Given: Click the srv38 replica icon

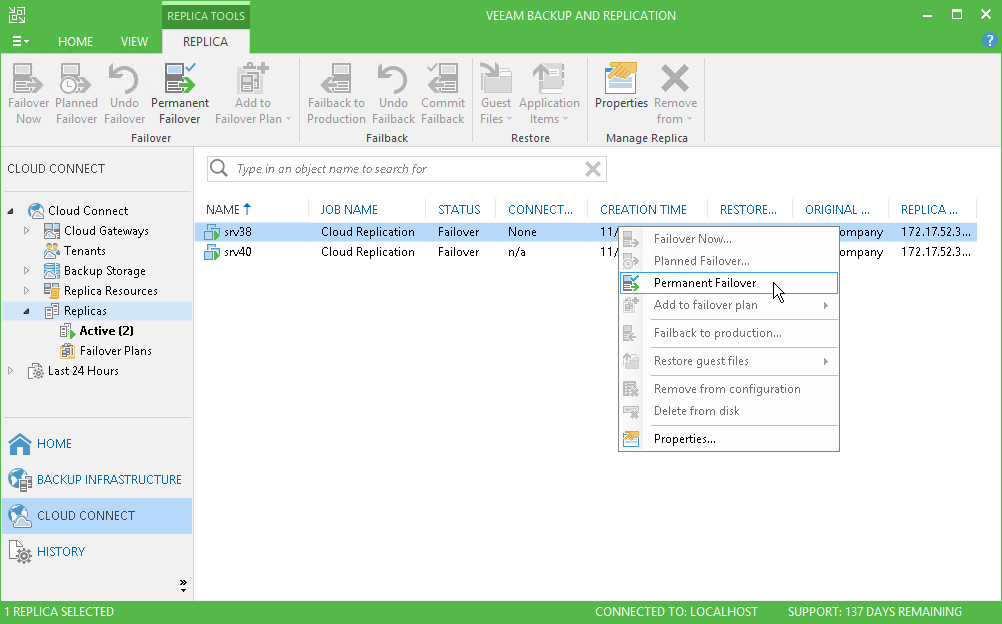Looking at the screenshot, I should coord(212,232).
